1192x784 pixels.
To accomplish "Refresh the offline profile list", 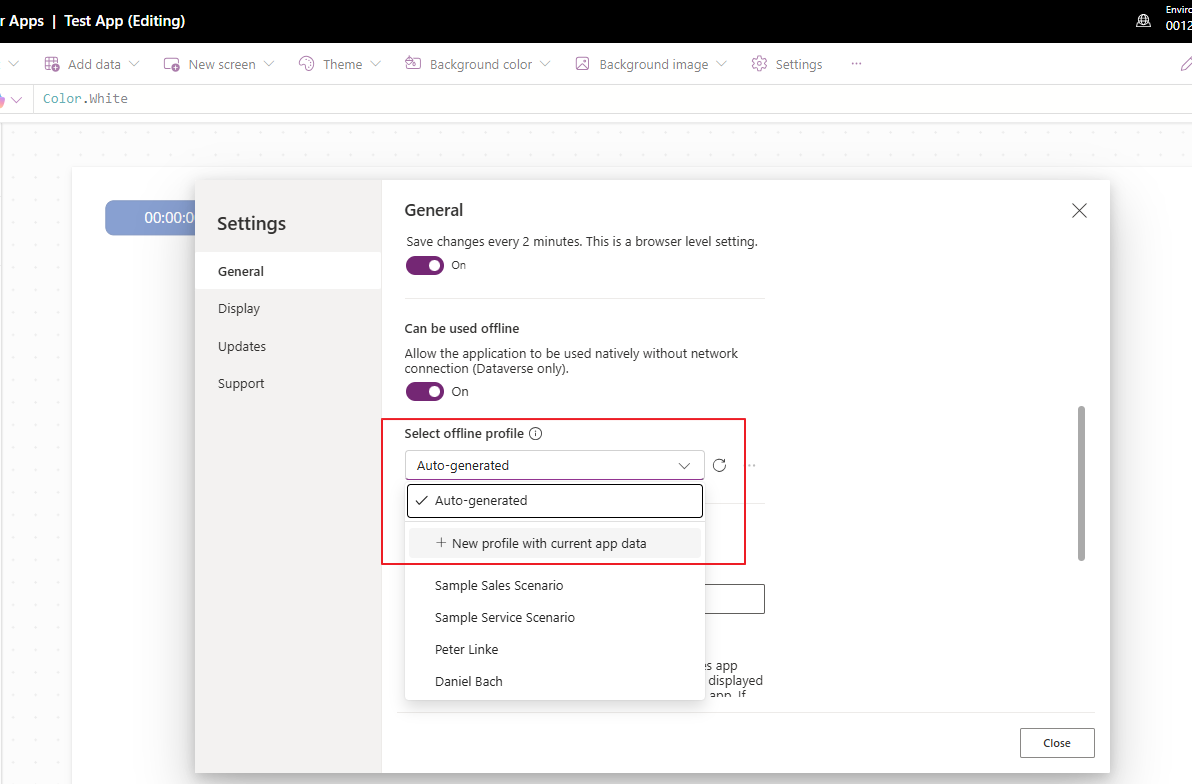I will [719, 464].
